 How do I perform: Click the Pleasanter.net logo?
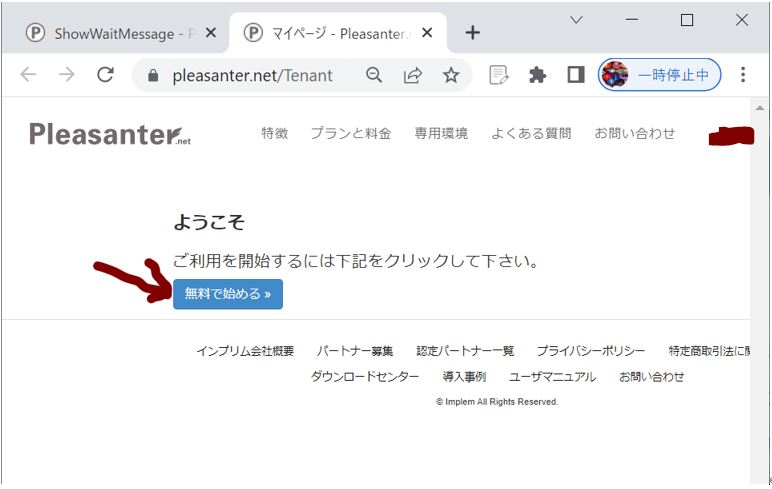click(x=110, y=133)
